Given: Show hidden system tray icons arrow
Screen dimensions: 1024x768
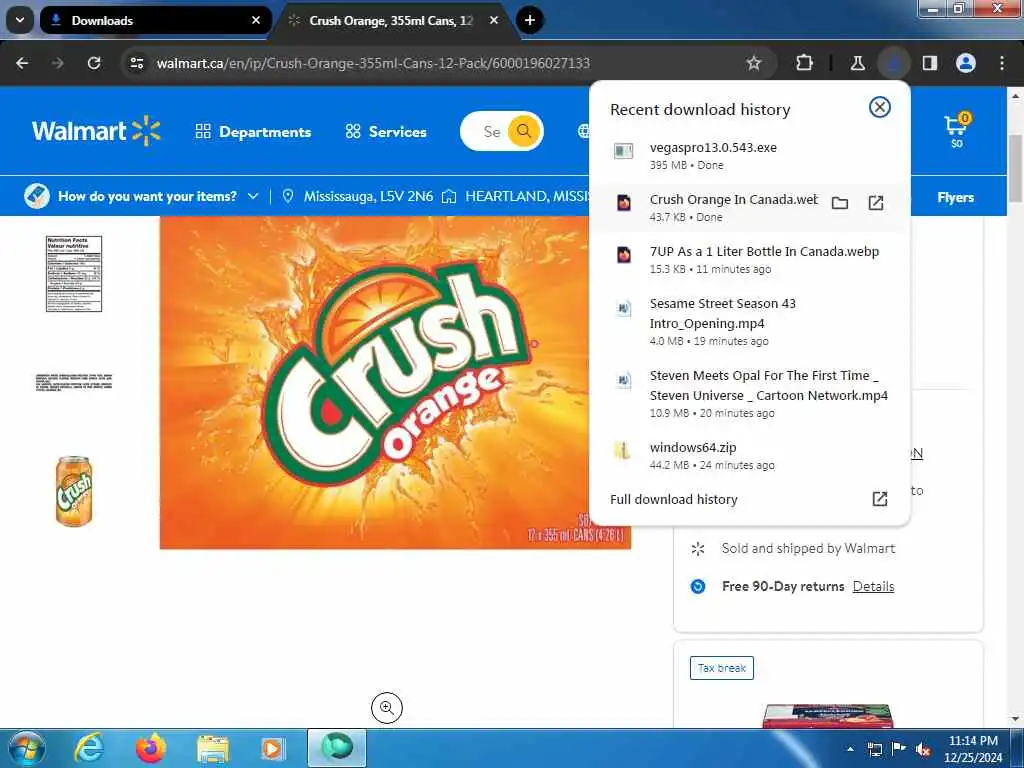Looking at the screenshot, I should [x=850, y=749].
